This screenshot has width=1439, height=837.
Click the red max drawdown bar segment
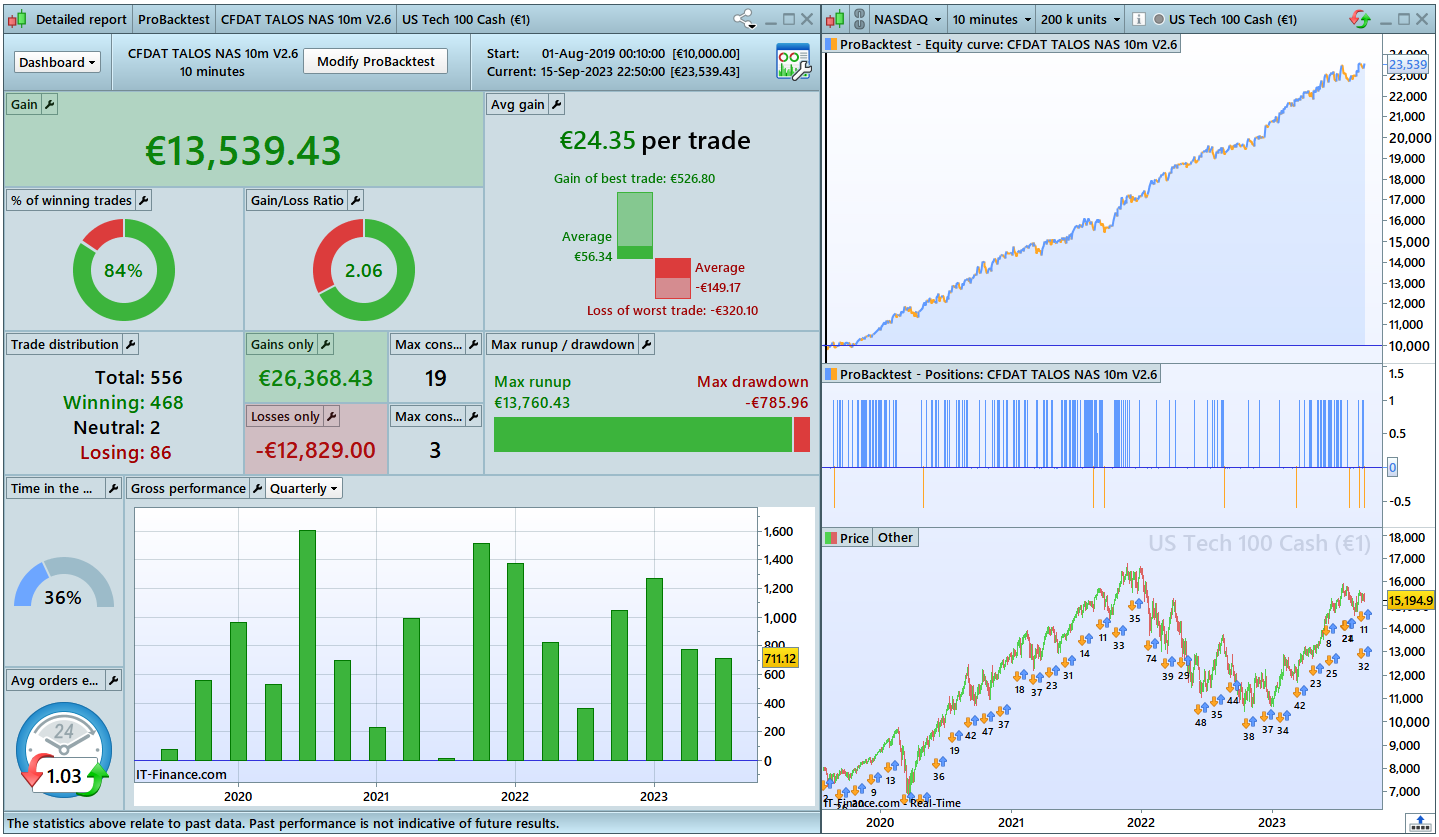(802, 435)
